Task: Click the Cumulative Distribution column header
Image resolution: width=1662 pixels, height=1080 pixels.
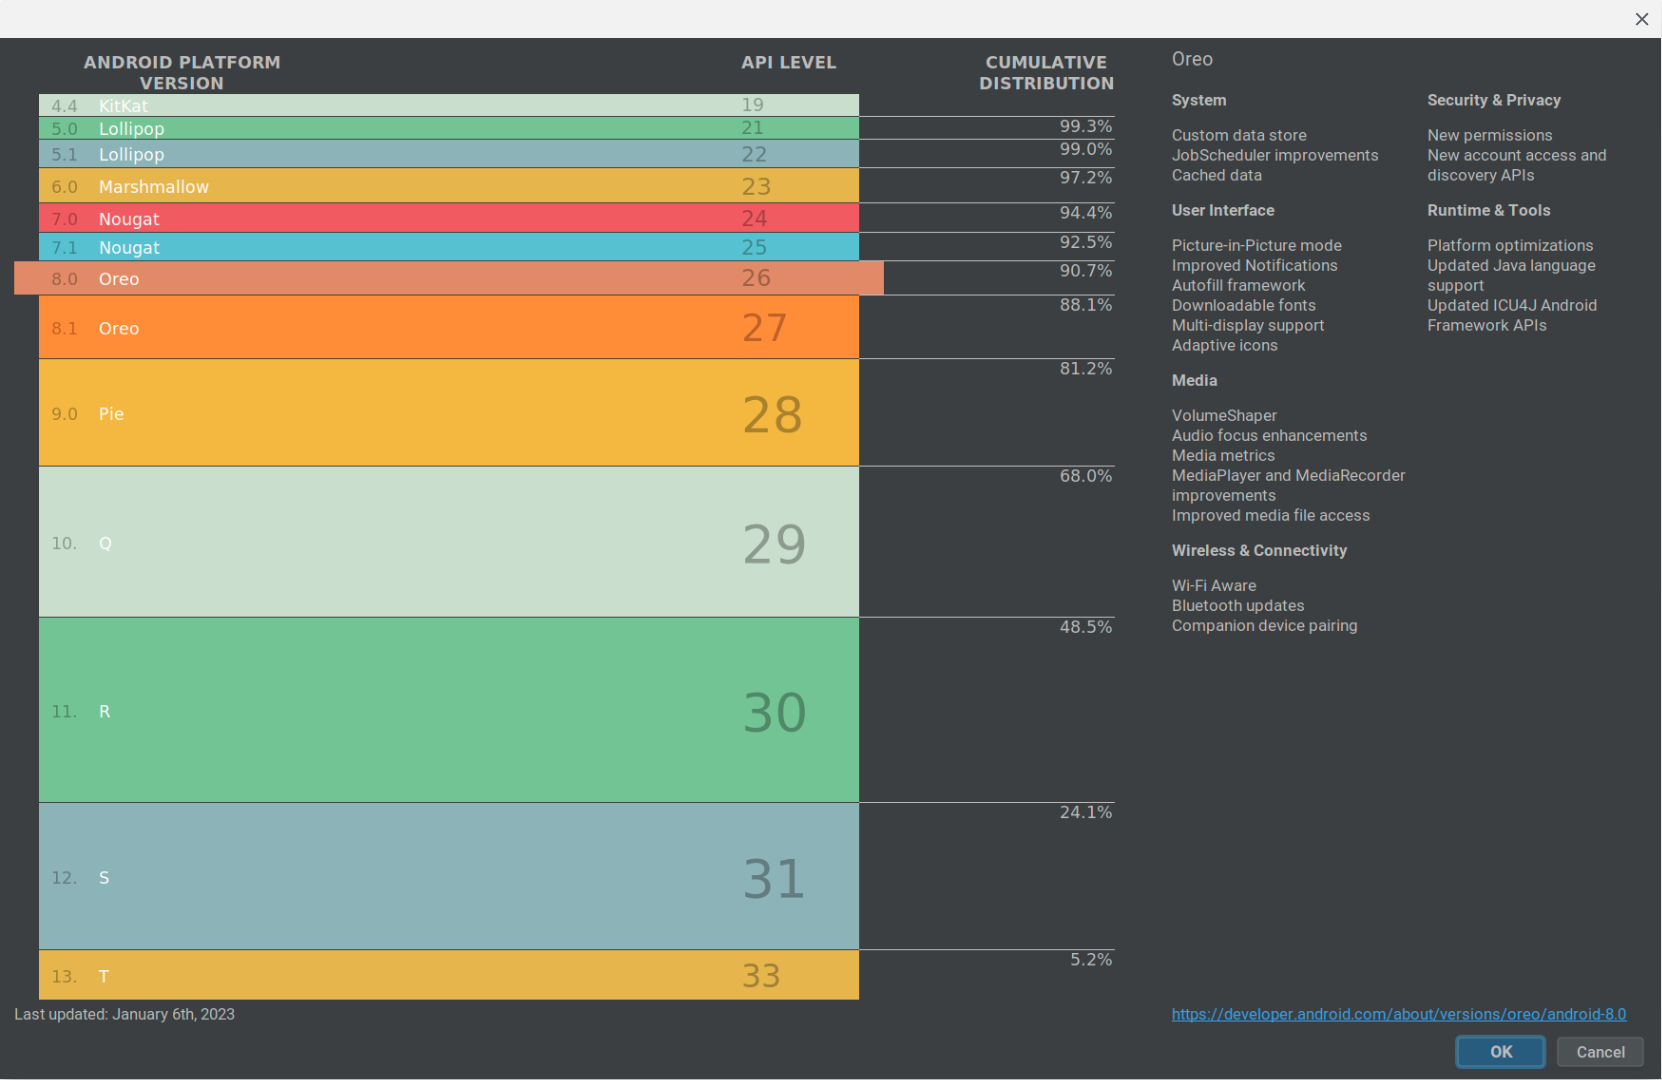Action: coord(1046,73)
